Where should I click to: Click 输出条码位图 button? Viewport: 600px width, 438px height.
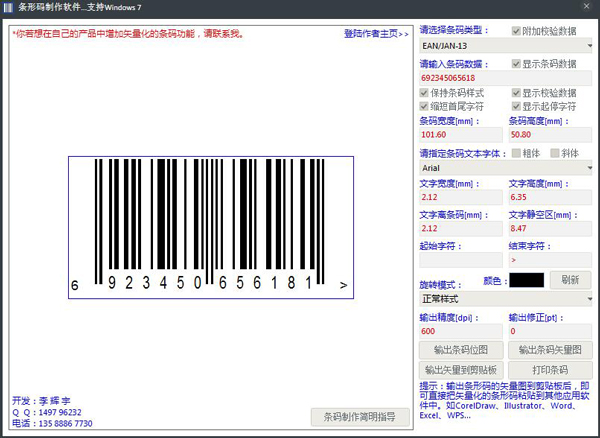(461, 350)
